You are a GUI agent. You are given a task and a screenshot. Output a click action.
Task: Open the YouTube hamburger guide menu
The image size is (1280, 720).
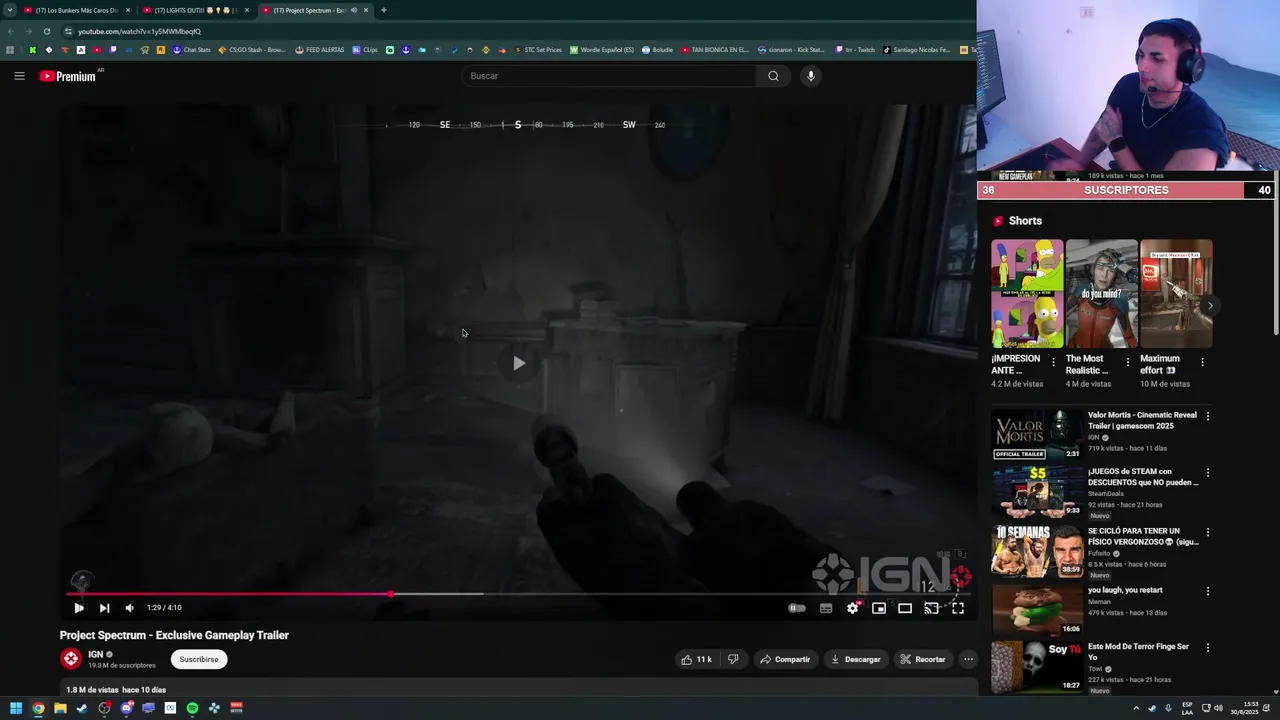tap(19, 76)
